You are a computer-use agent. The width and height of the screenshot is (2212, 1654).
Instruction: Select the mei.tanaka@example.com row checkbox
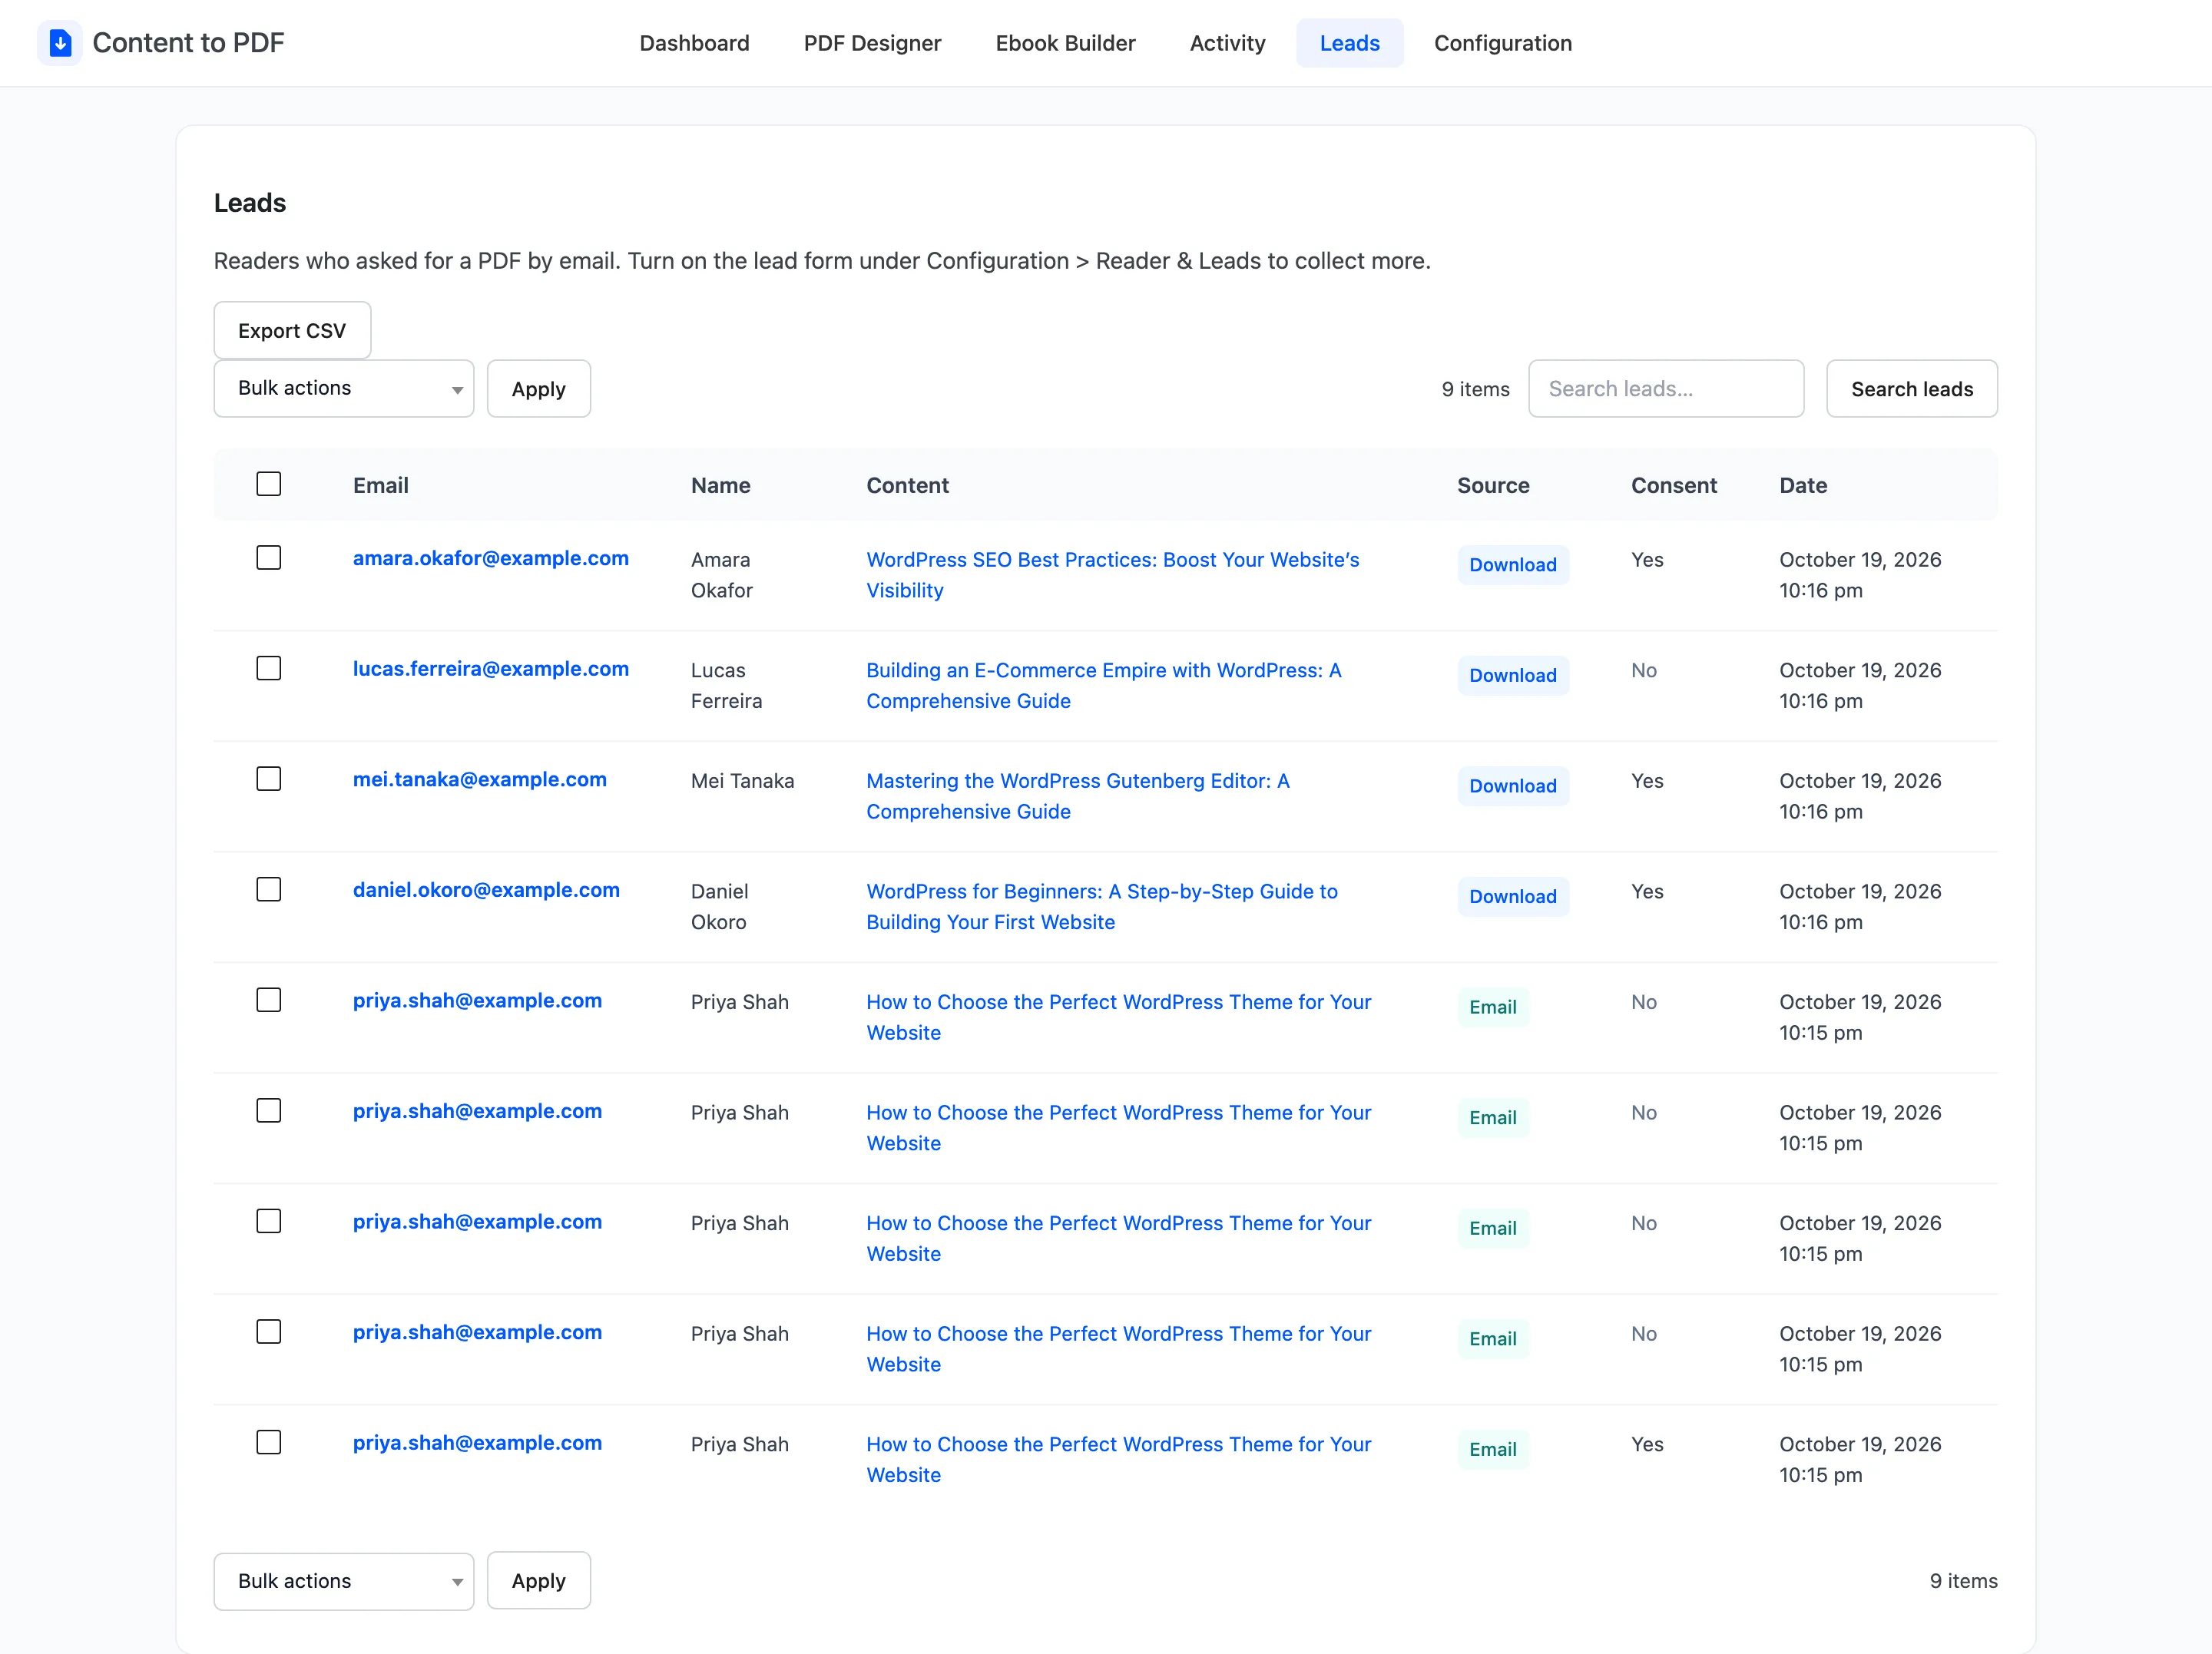coord(269,779)
